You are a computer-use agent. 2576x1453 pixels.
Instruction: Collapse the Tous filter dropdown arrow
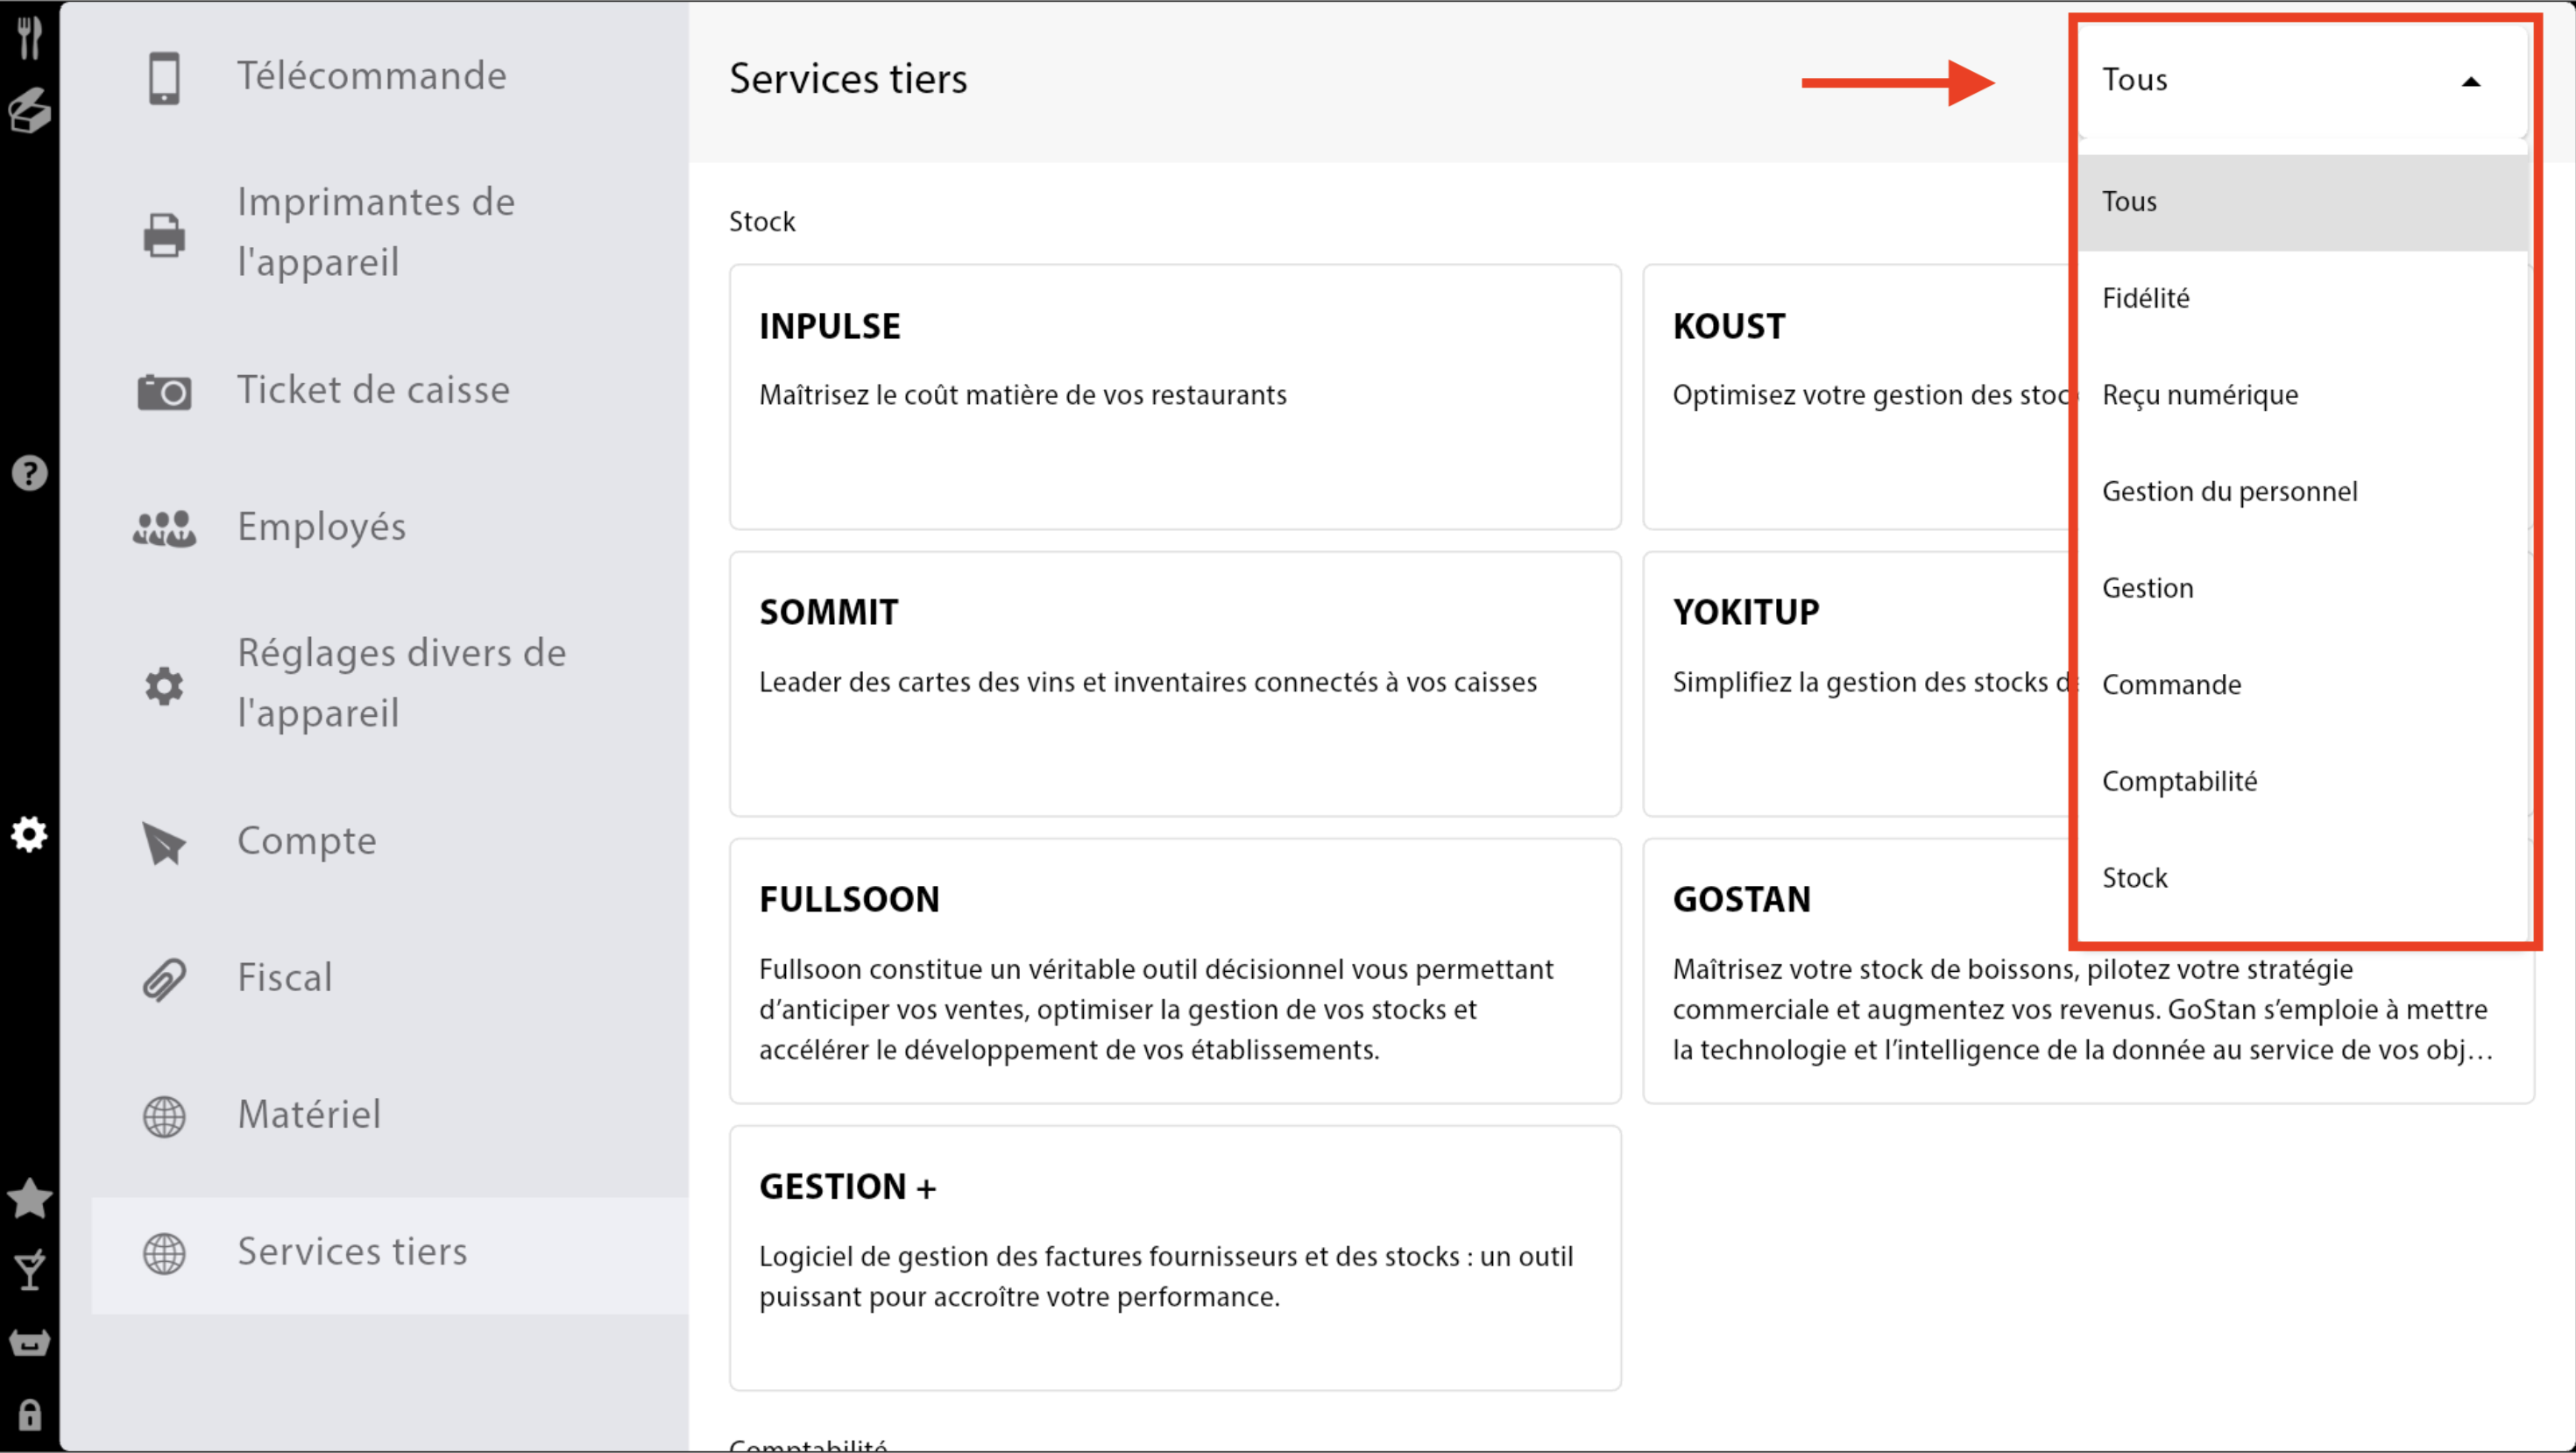click(x=2470, y=82)
